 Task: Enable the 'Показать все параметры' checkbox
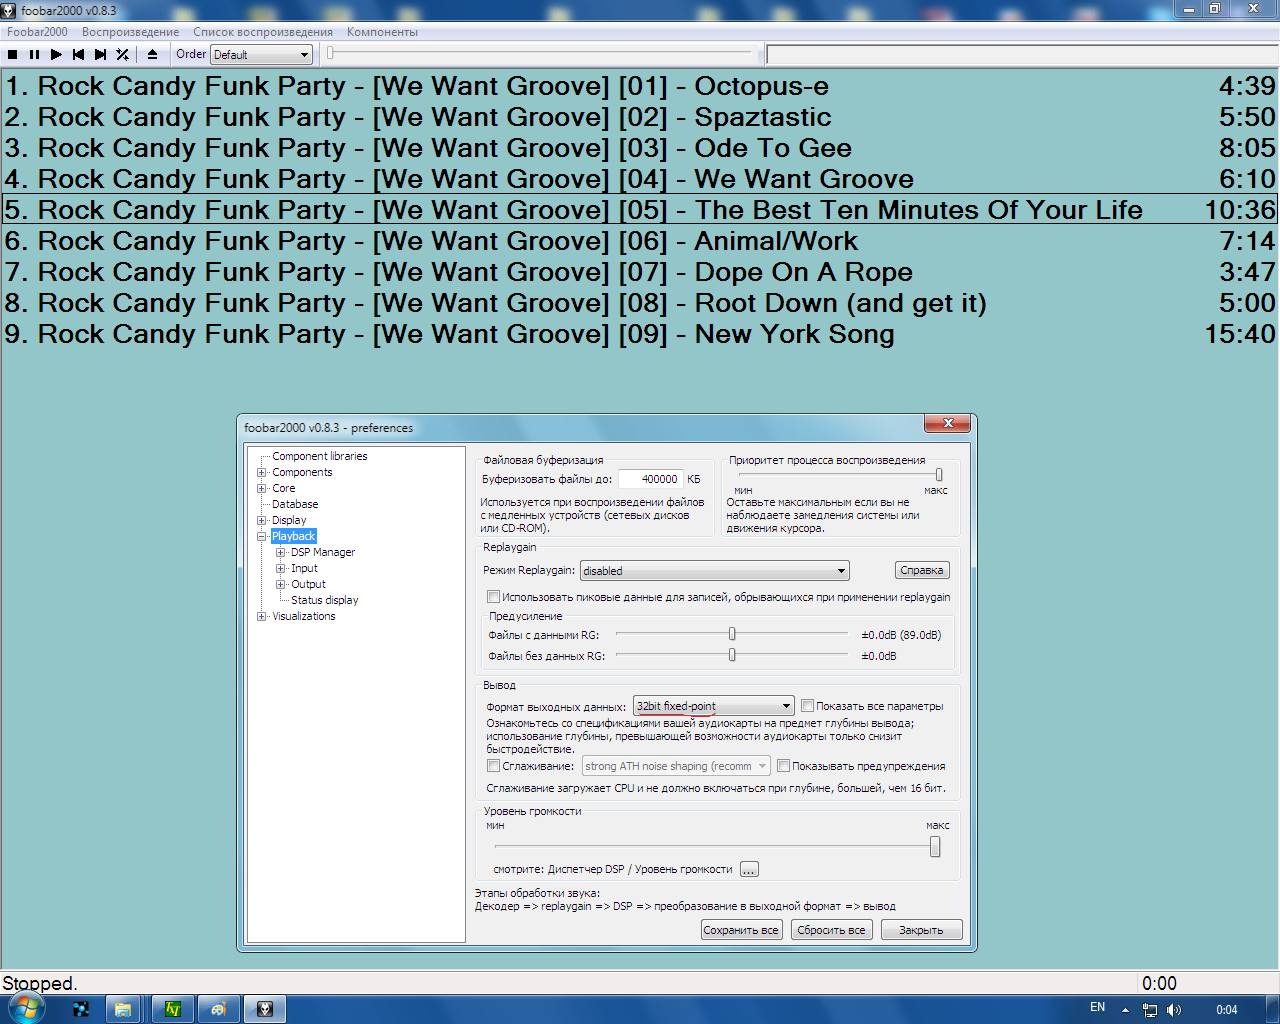pos(807,706)
